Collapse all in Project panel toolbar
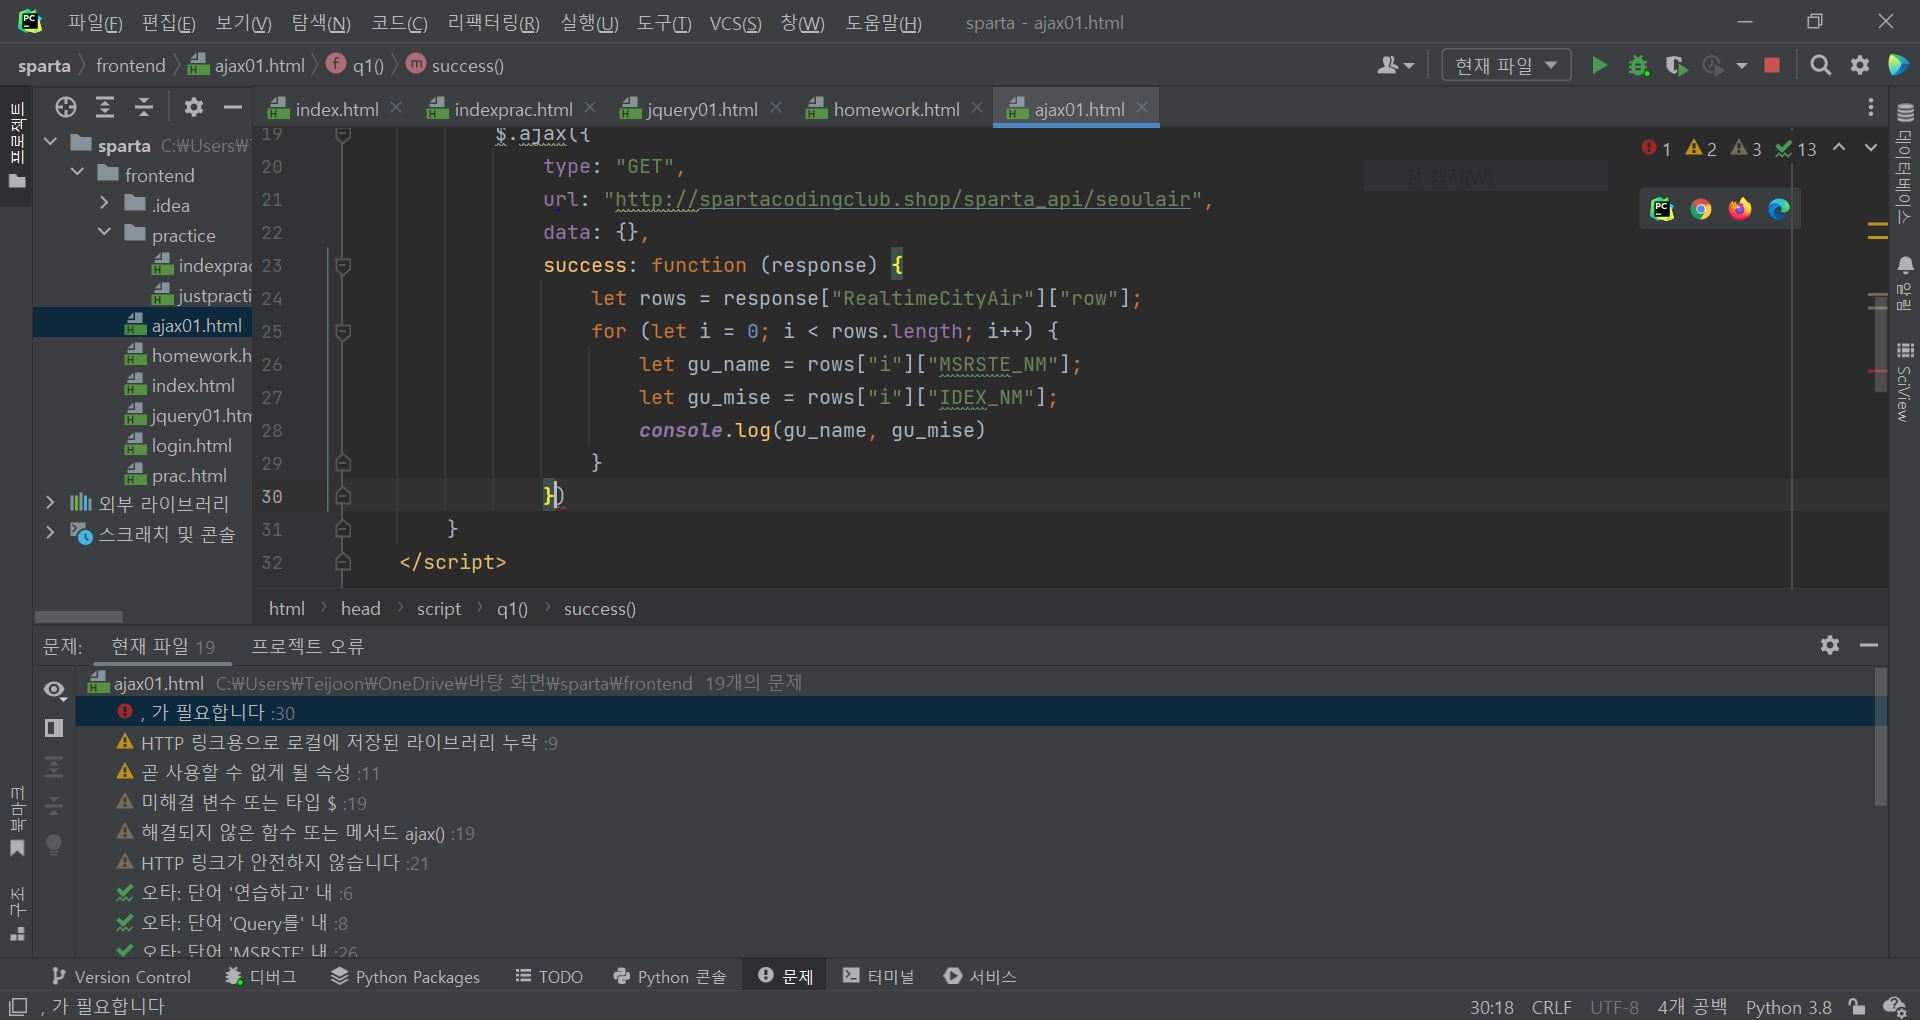 pos(144,107)
